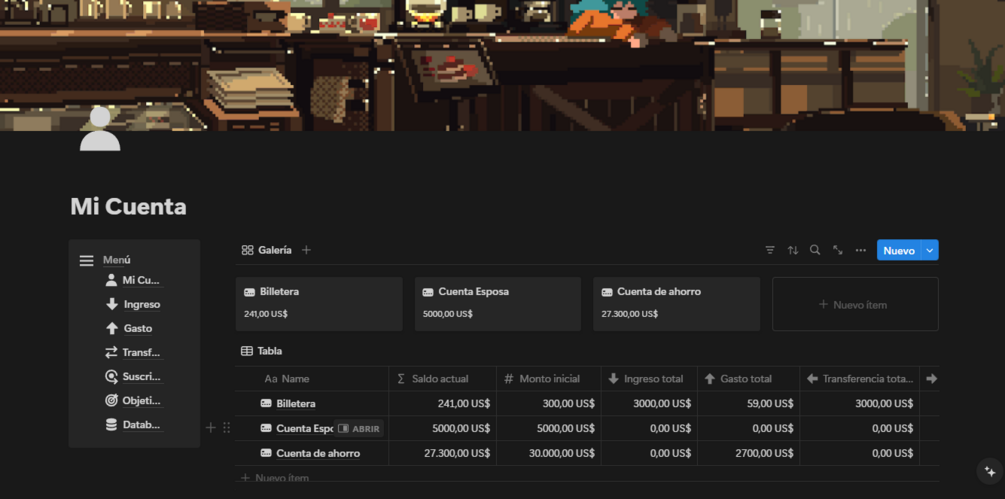1005x499 pixels.
Task: Click the 241,00 US$ Saldo actual cell
Action: click(x=442, y=404)
